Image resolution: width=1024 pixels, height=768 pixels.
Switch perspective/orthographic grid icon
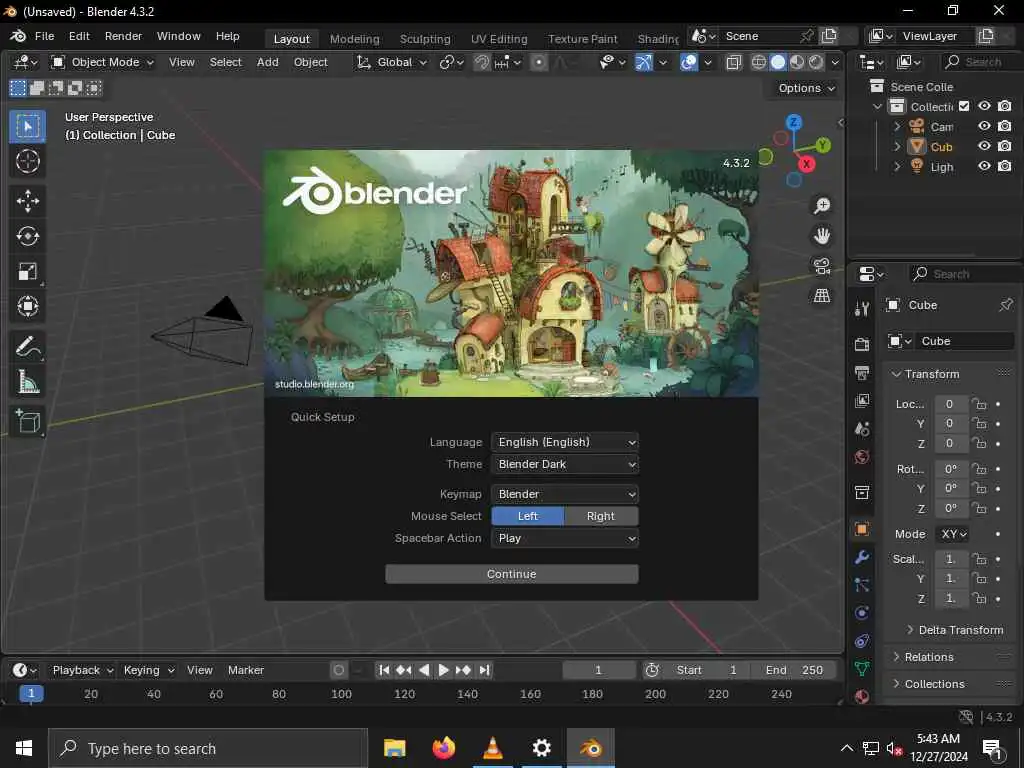point(822,296)
